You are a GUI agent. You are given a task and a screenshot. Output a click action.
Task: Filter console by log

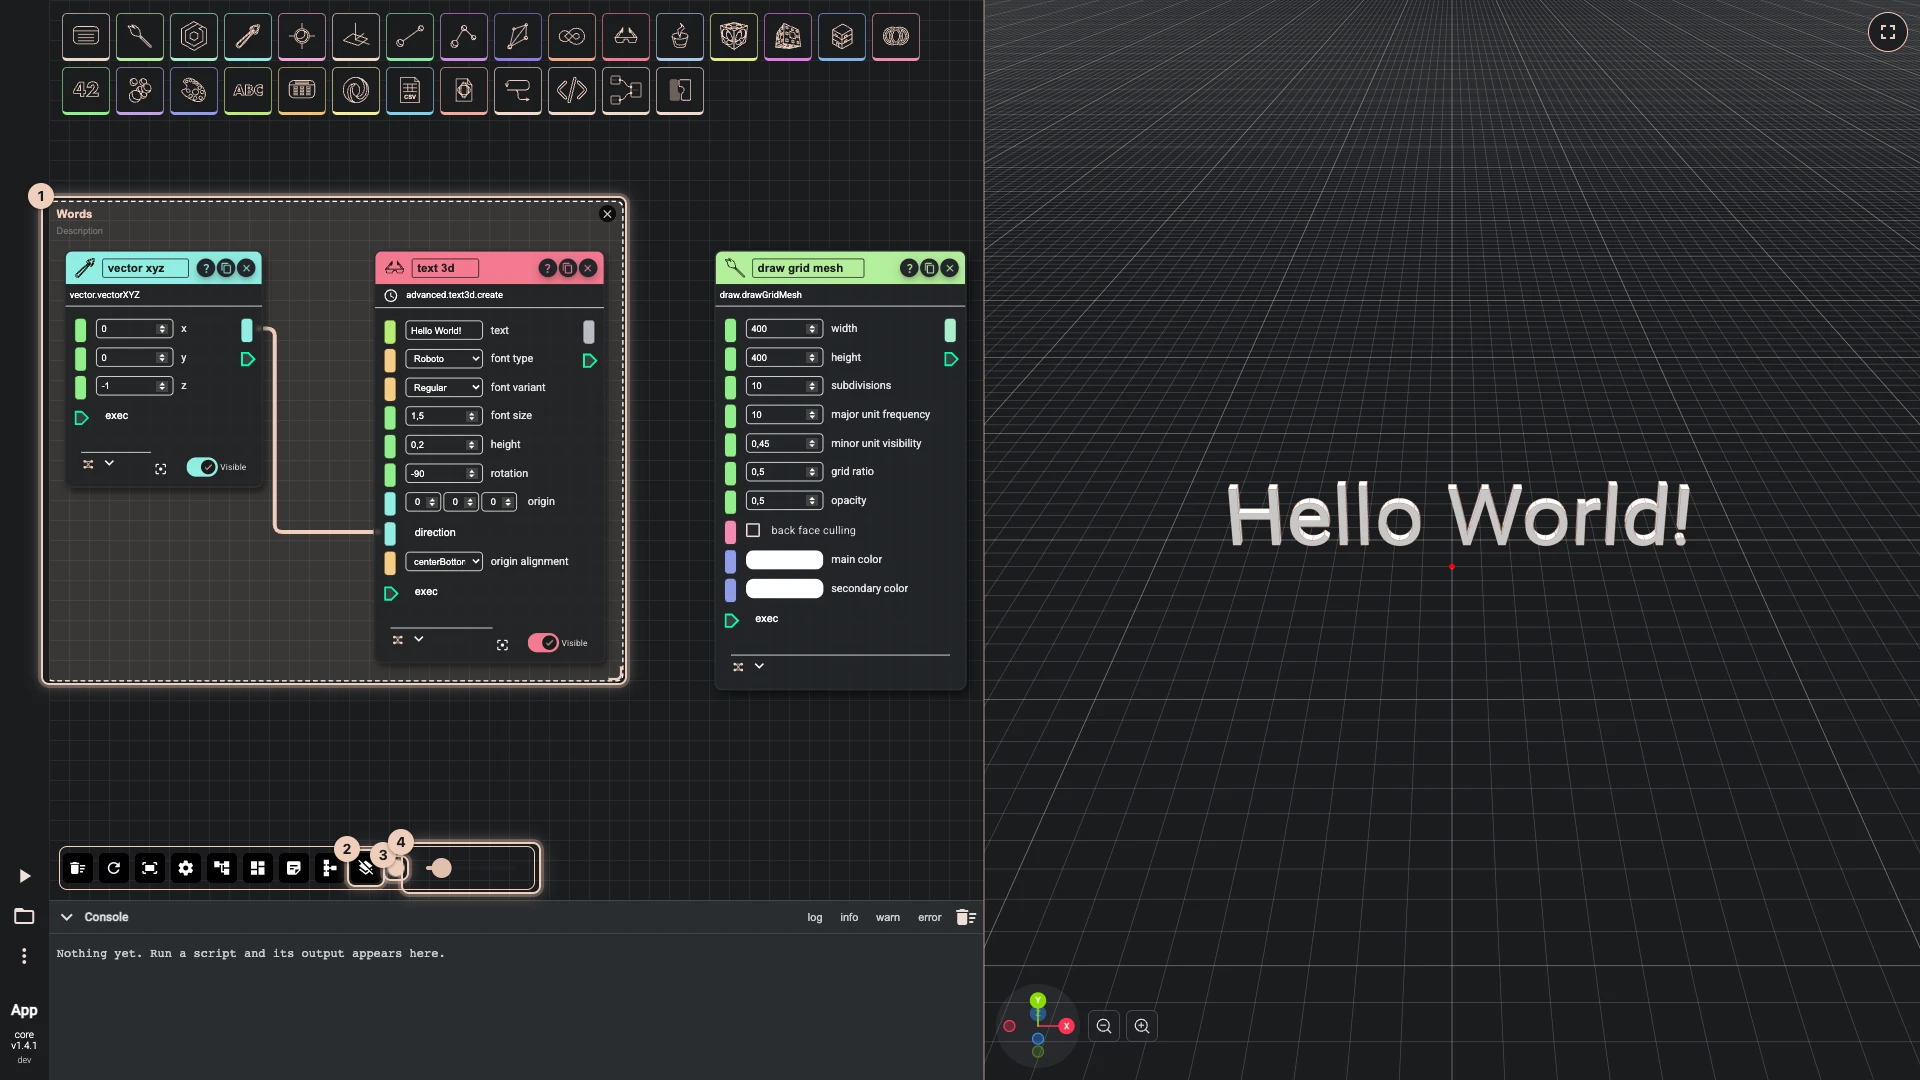tap(815, 918)
